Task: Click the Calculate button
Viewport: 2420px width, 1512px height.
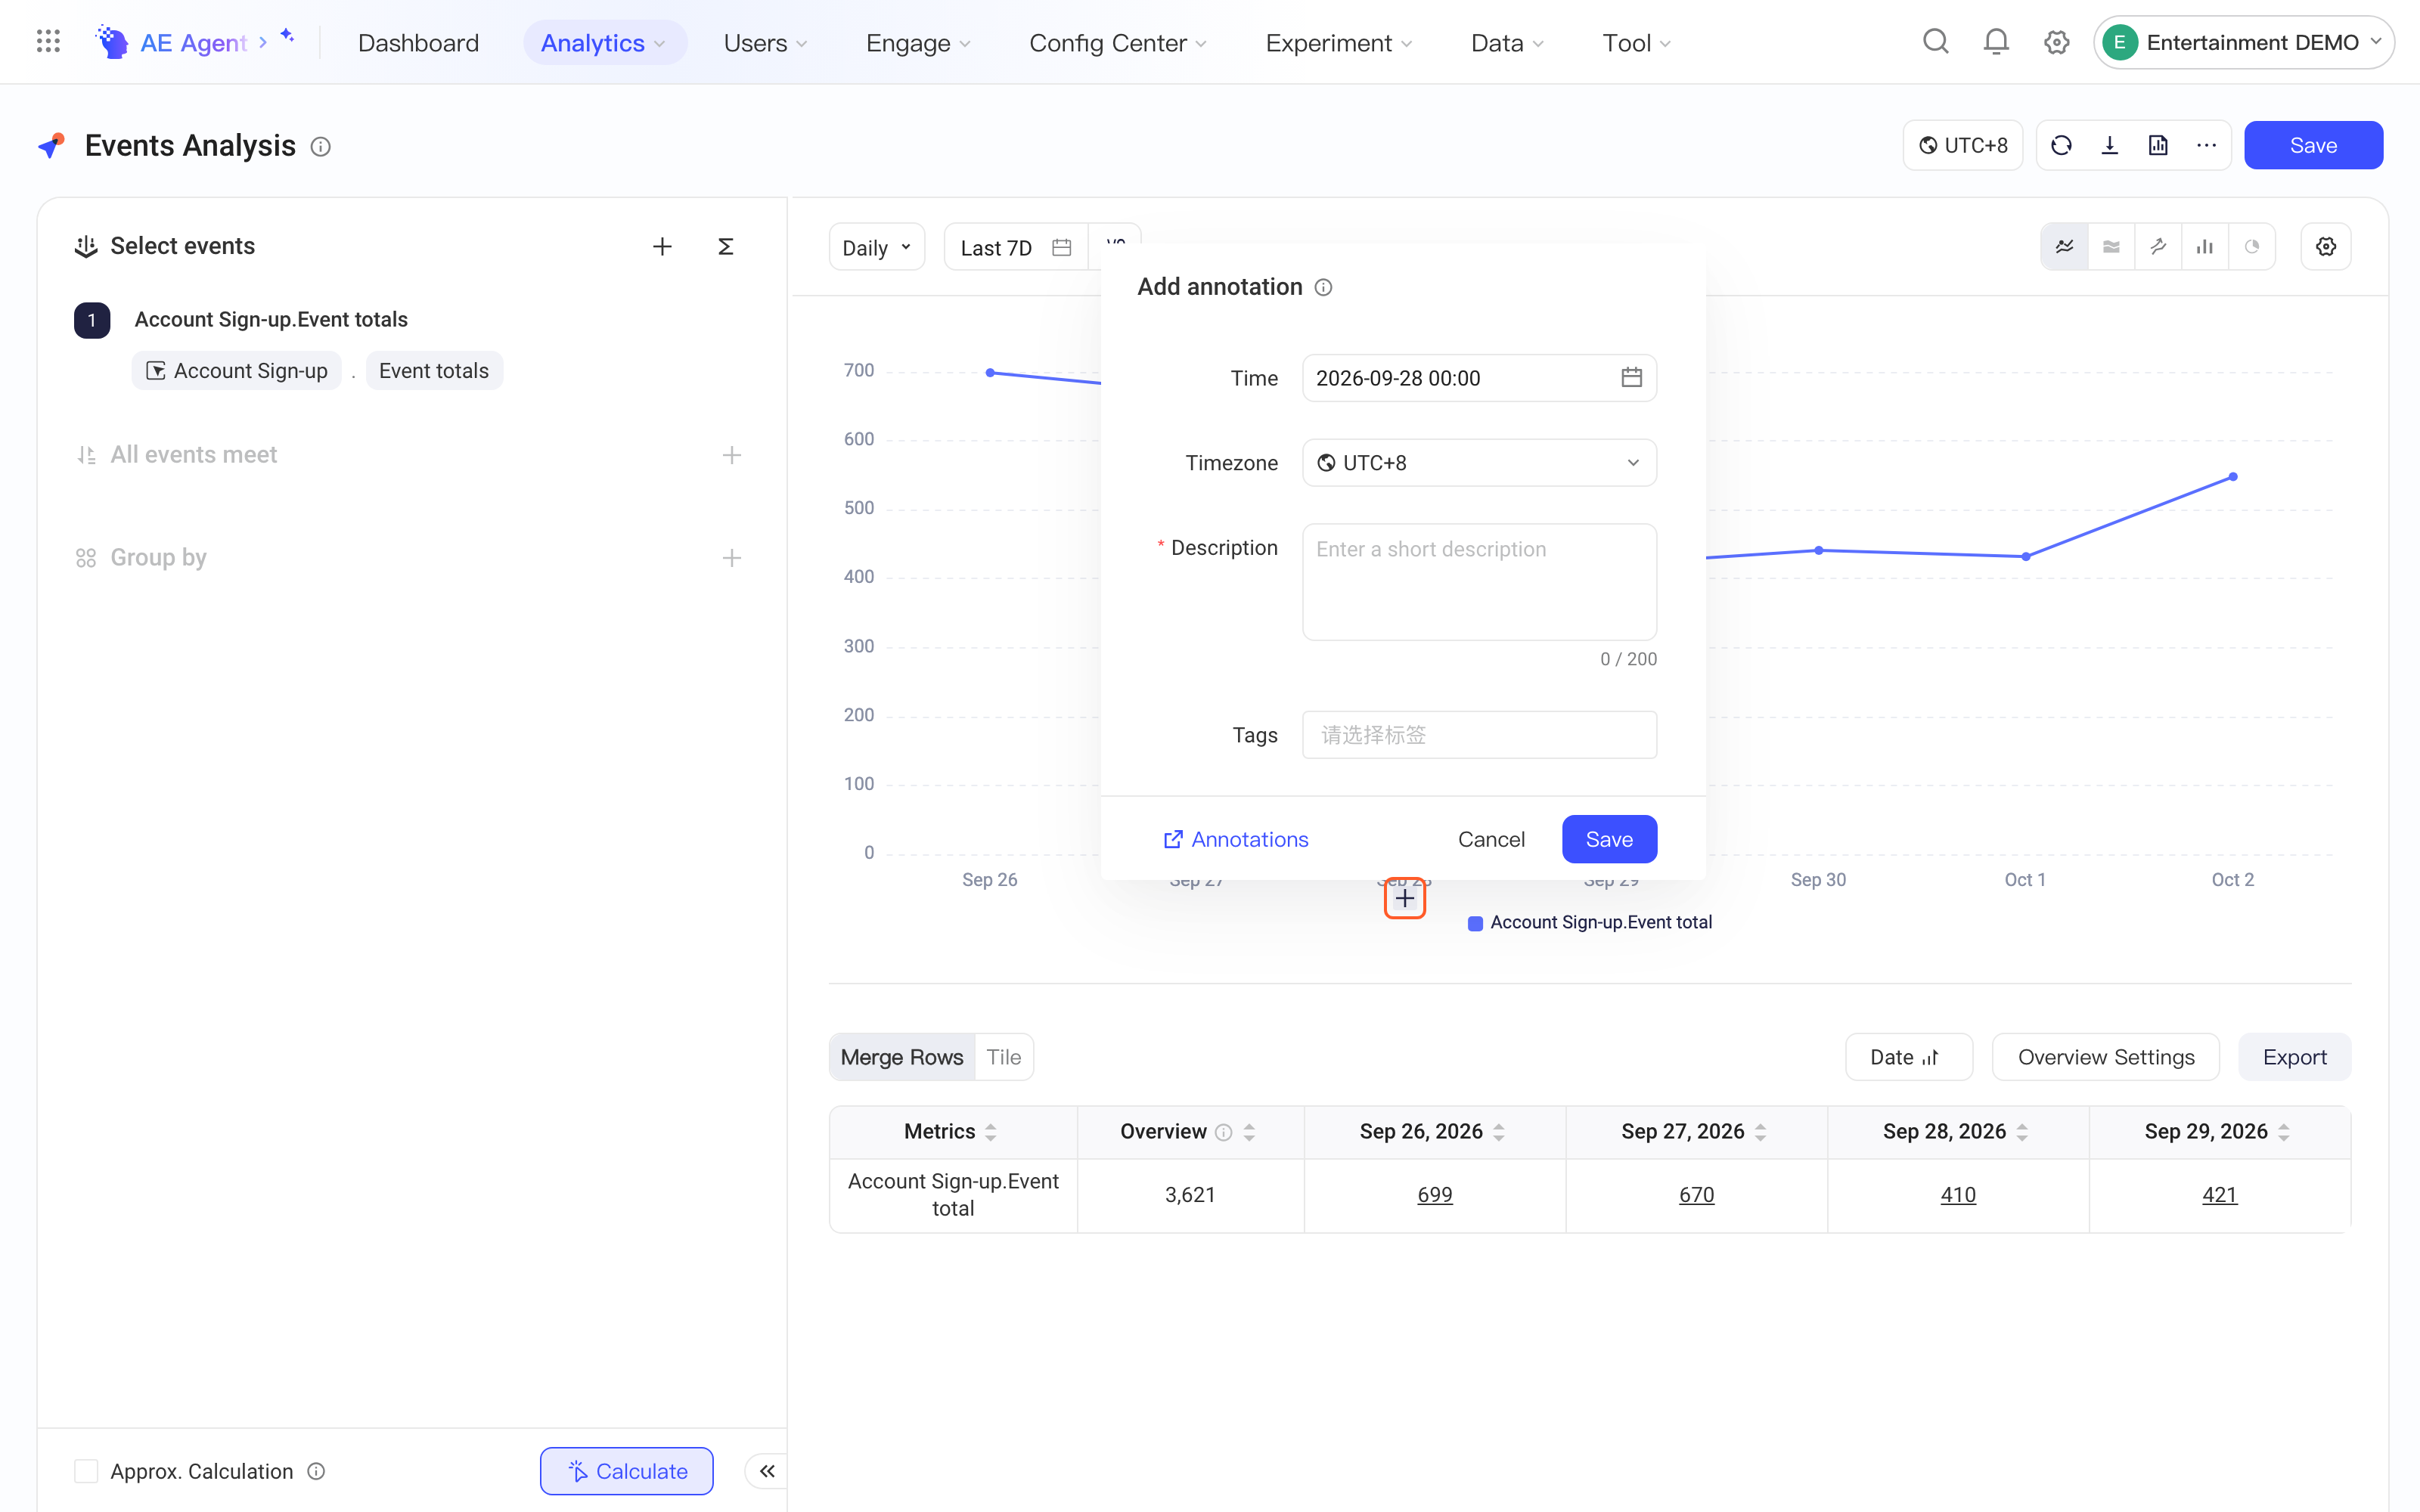Action: pyautogui.click(x=627, y=1471)
